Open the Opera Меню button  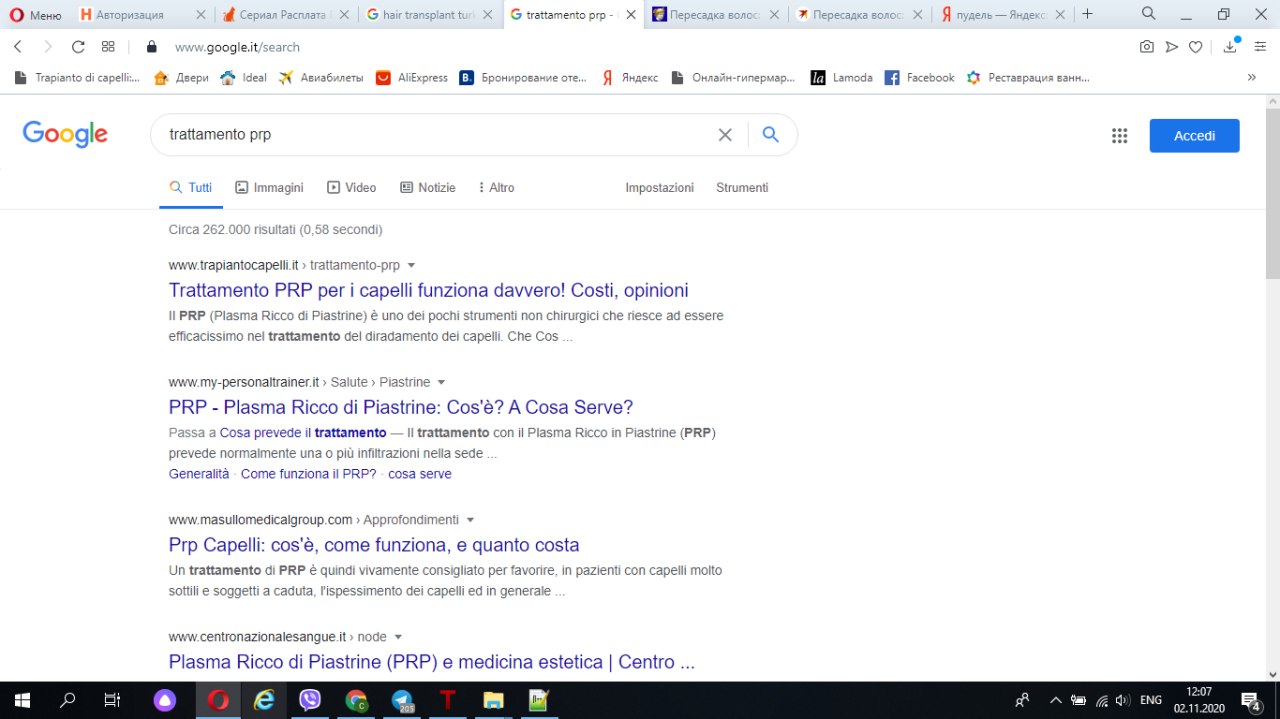(35, 14)
